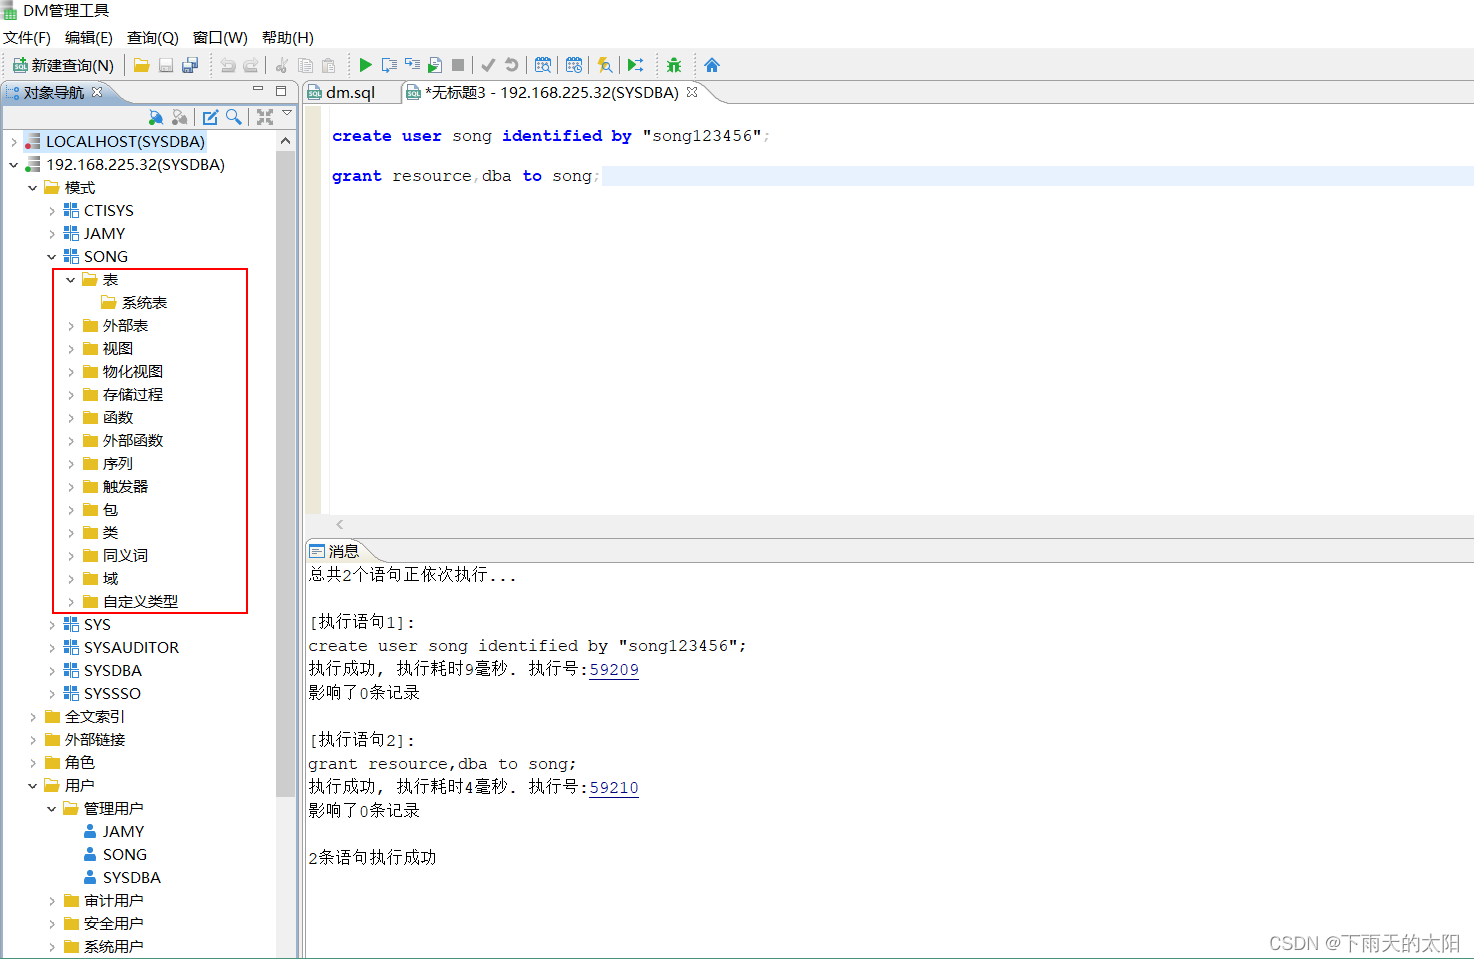The height and width of the screenshot is (962, 1474).
Task: Maximize the 对象导航 panel
Action: click(281, 90)
